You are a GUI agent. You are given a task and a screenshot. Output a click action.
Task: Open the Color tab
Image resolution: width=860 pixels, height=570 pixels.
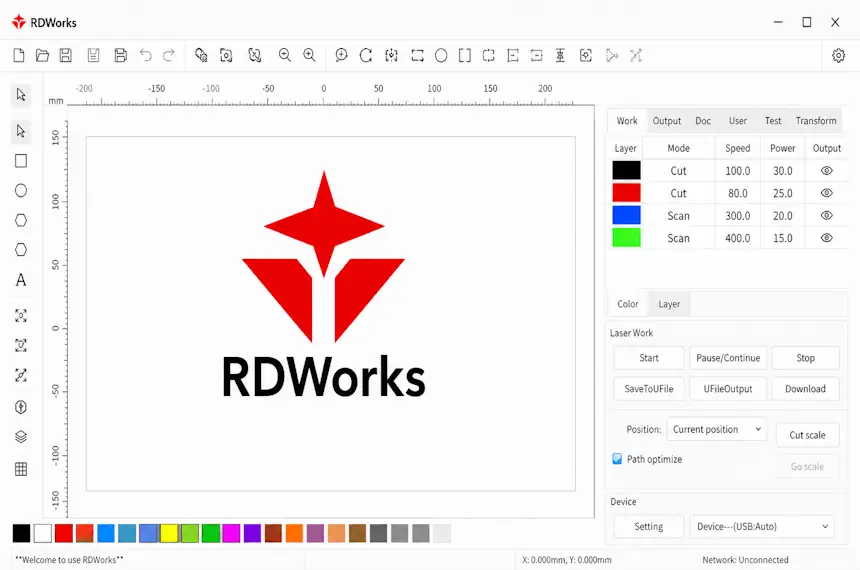(627, 304)
